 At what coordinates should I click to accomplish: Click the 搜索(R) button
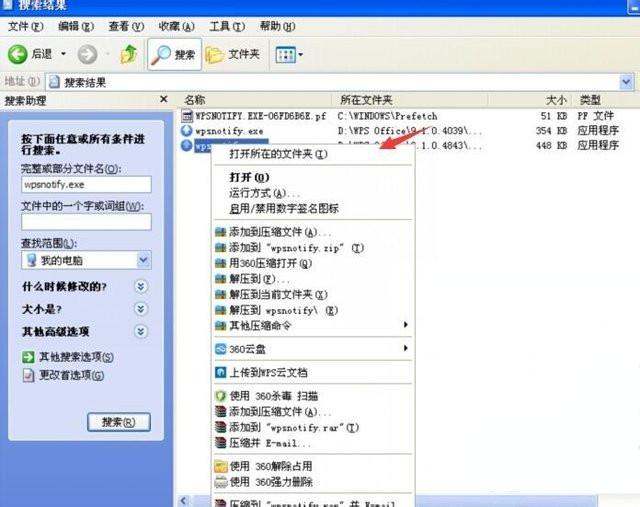pyautogui.click(x=119, y=422)
